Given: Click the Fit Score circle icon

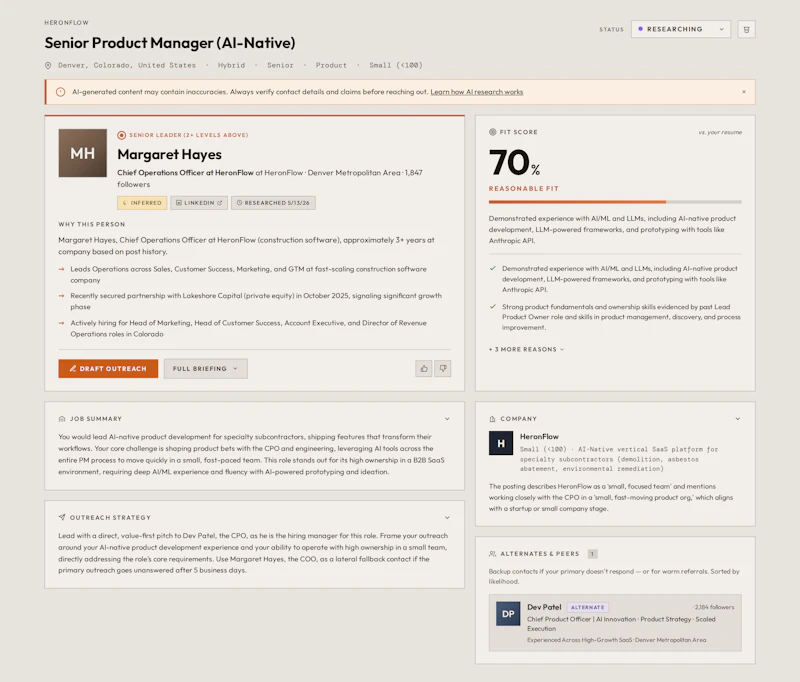Looking at the screenshot, I should click(x=492, y=132).
